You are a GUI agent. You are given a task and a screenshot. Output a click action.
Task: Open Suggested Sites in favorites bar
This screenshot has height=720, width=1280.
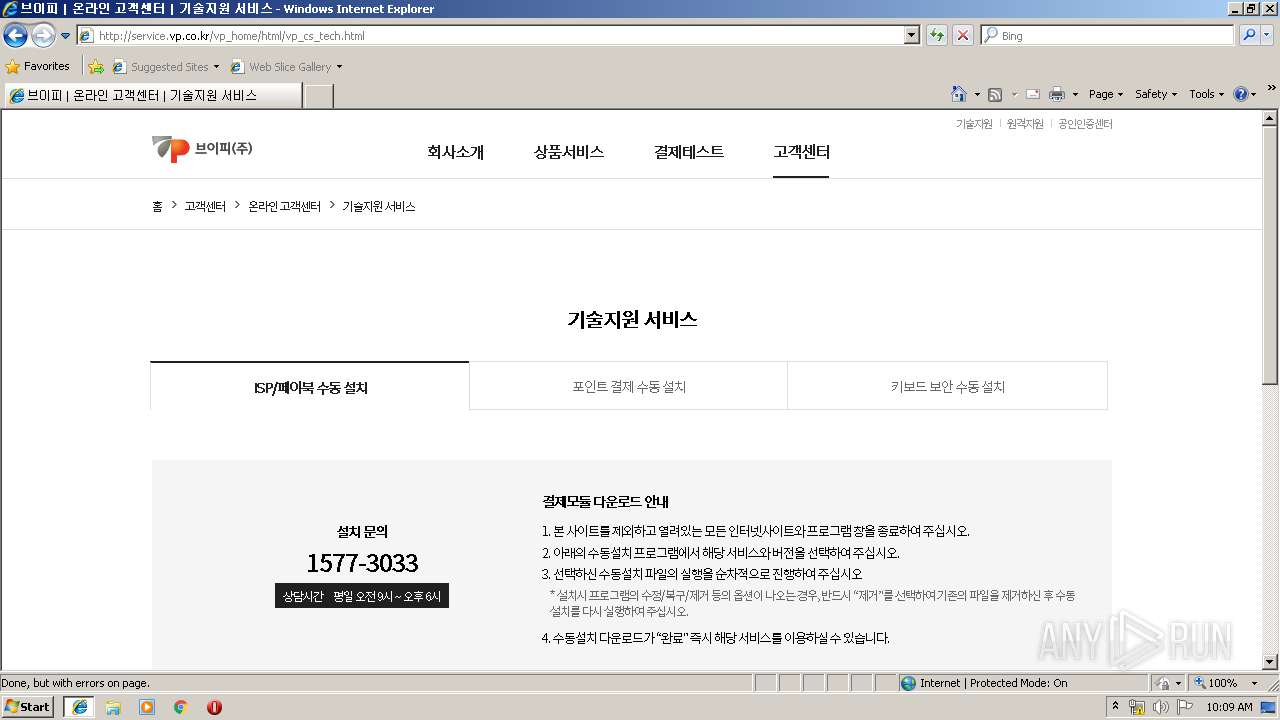click(x=165, y=67)
